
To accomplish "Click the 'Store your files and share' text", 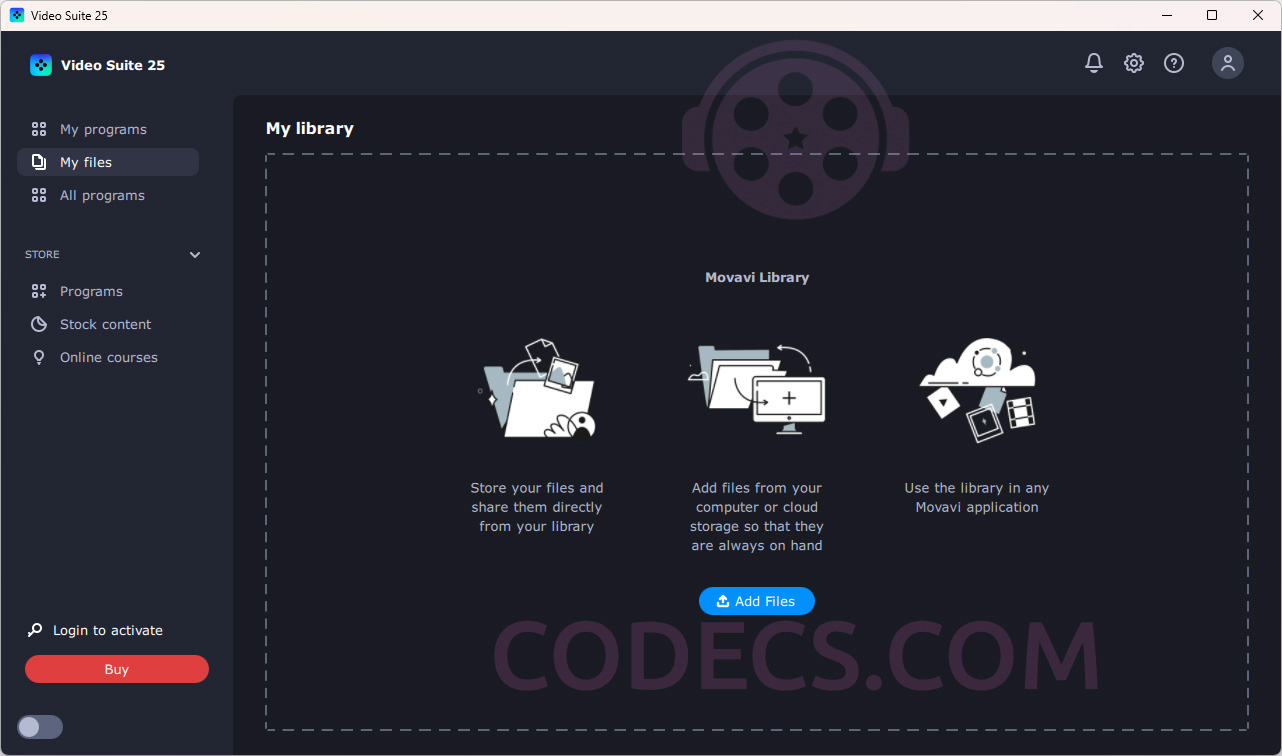I will (x=537, y=507).
